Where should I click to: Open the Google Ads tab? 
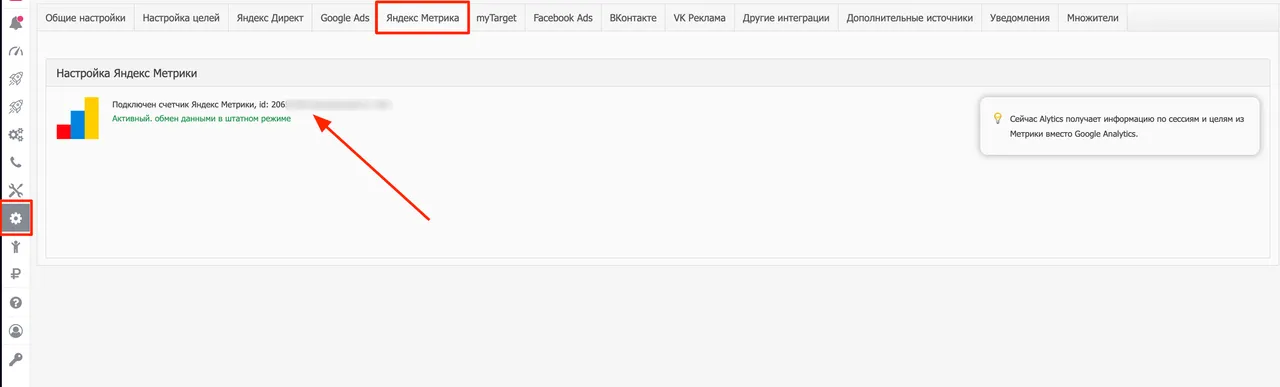pyautogui.click(x=345, y=18)
